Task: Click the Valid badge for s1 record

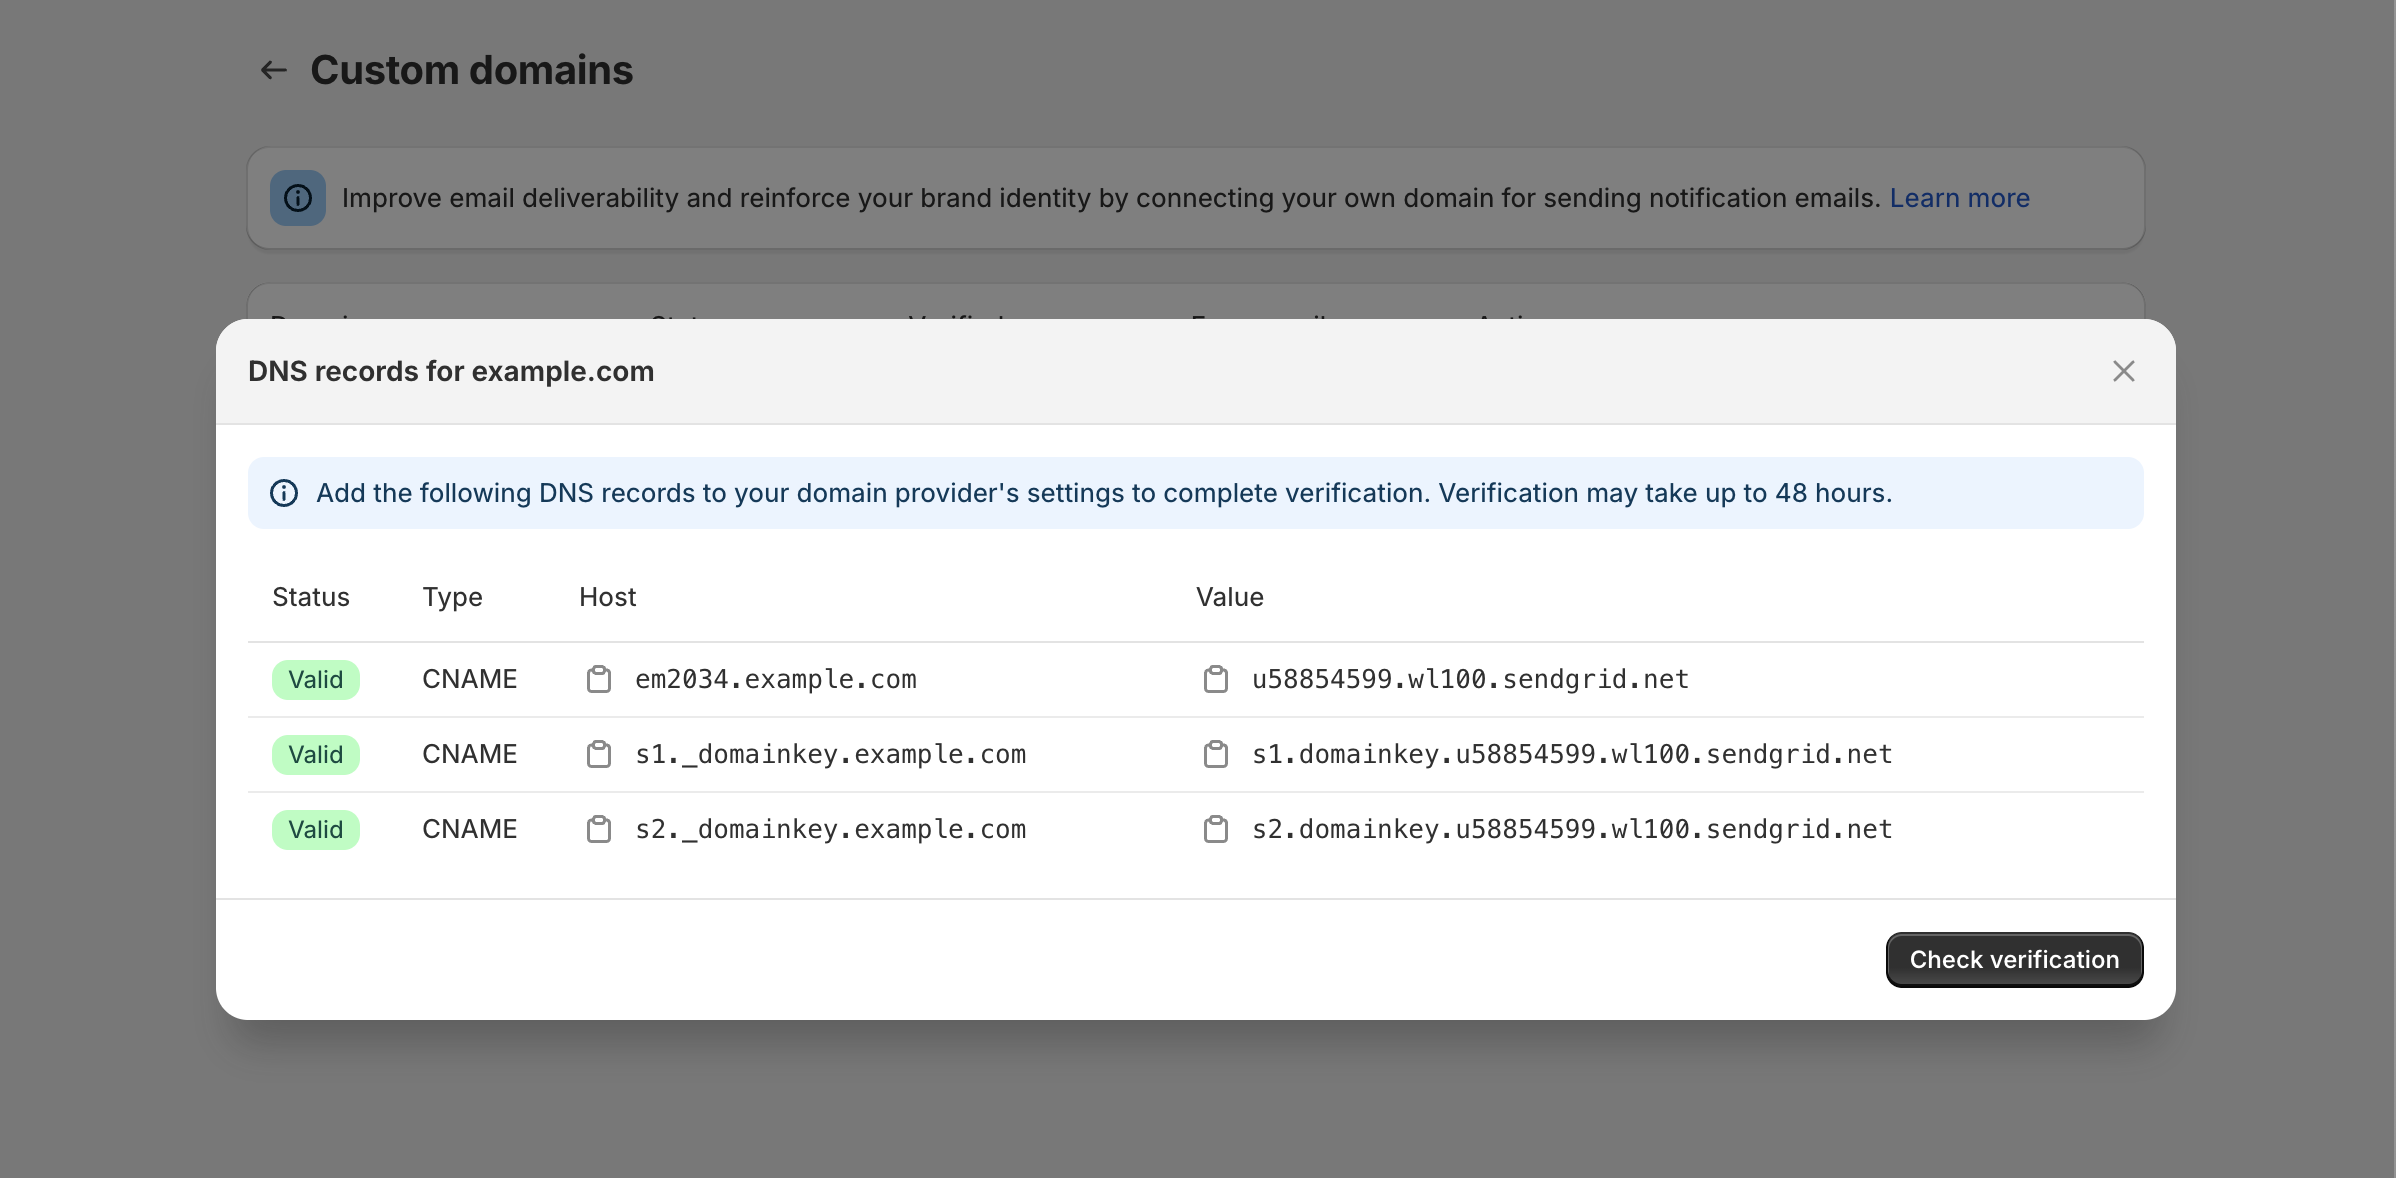Action: click(x=315, y=755)
